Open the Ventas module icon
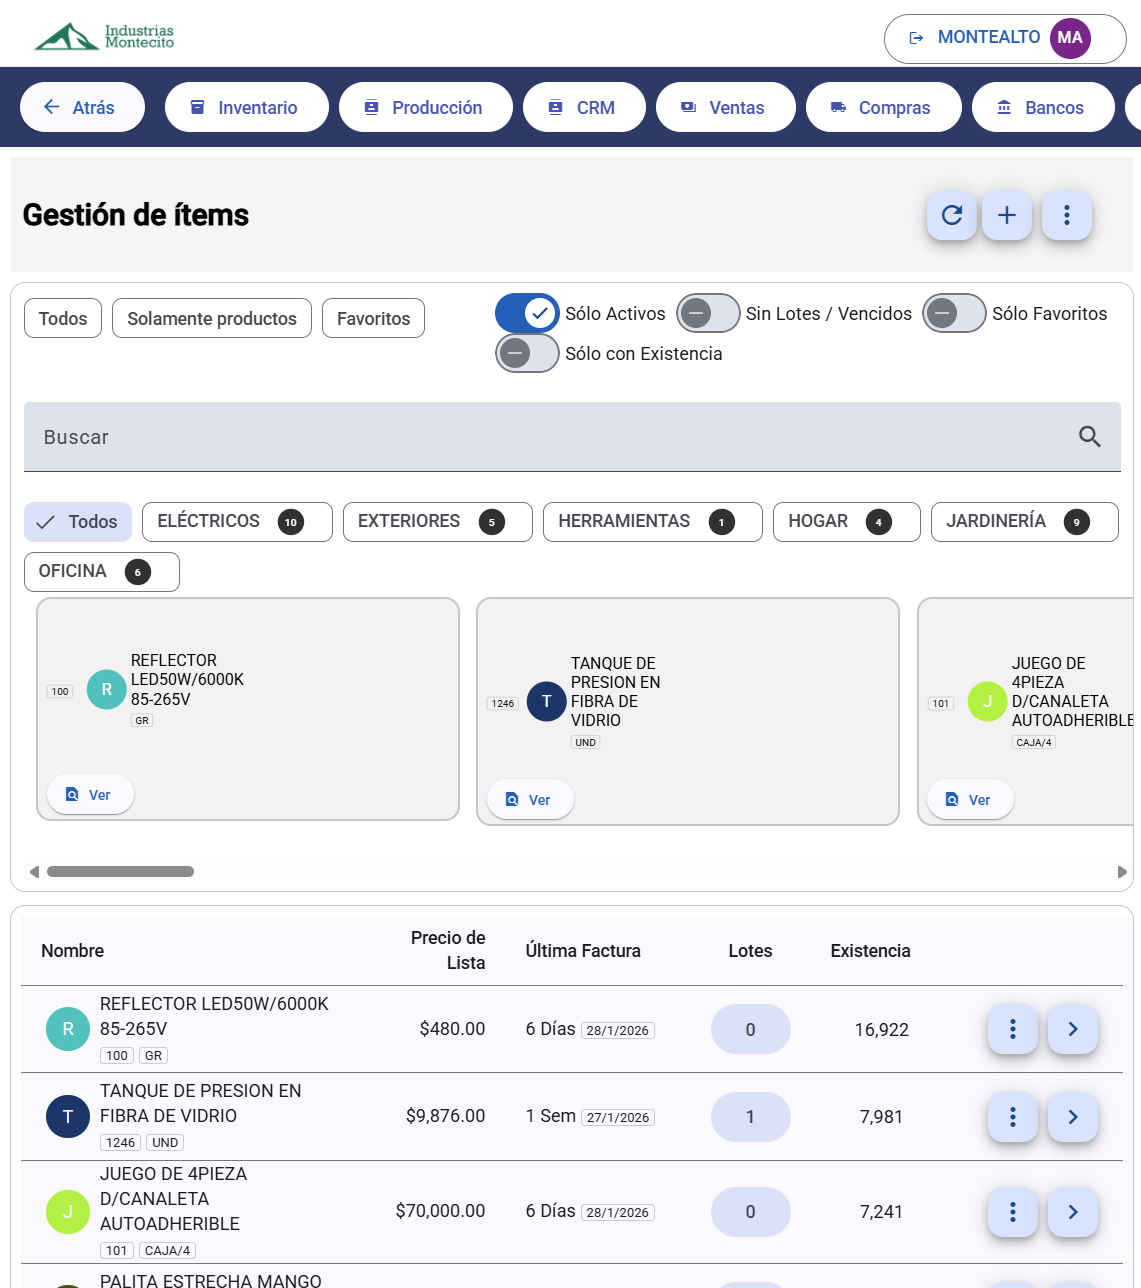 686,107
